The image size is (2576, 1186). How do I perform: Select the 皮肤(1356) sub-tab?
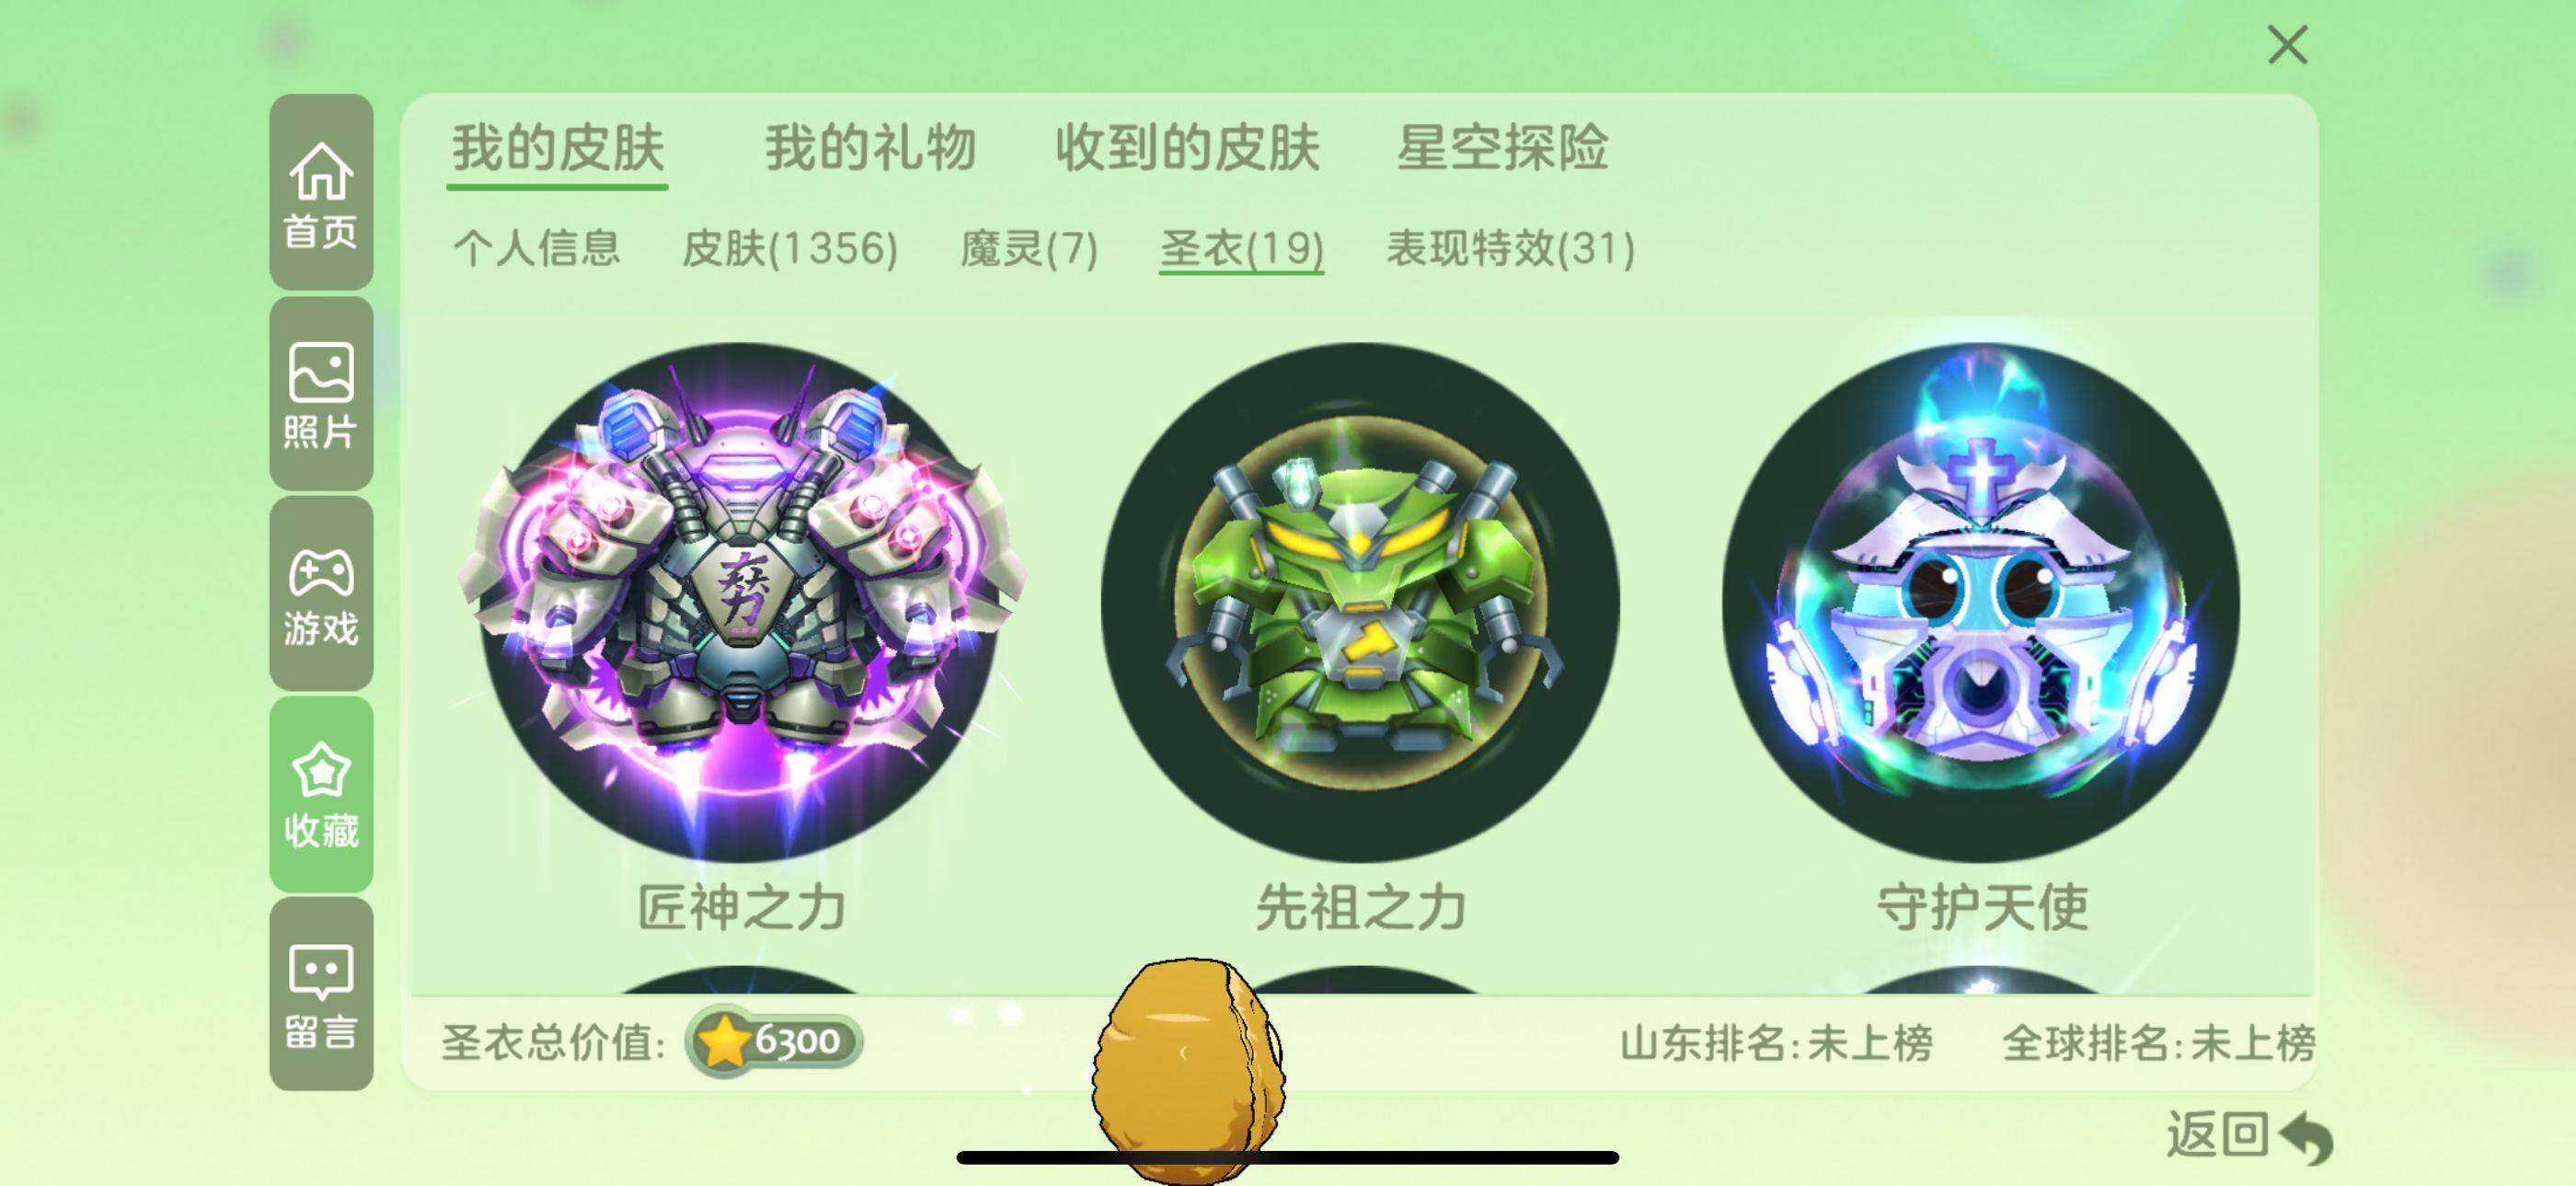(790, 248)
